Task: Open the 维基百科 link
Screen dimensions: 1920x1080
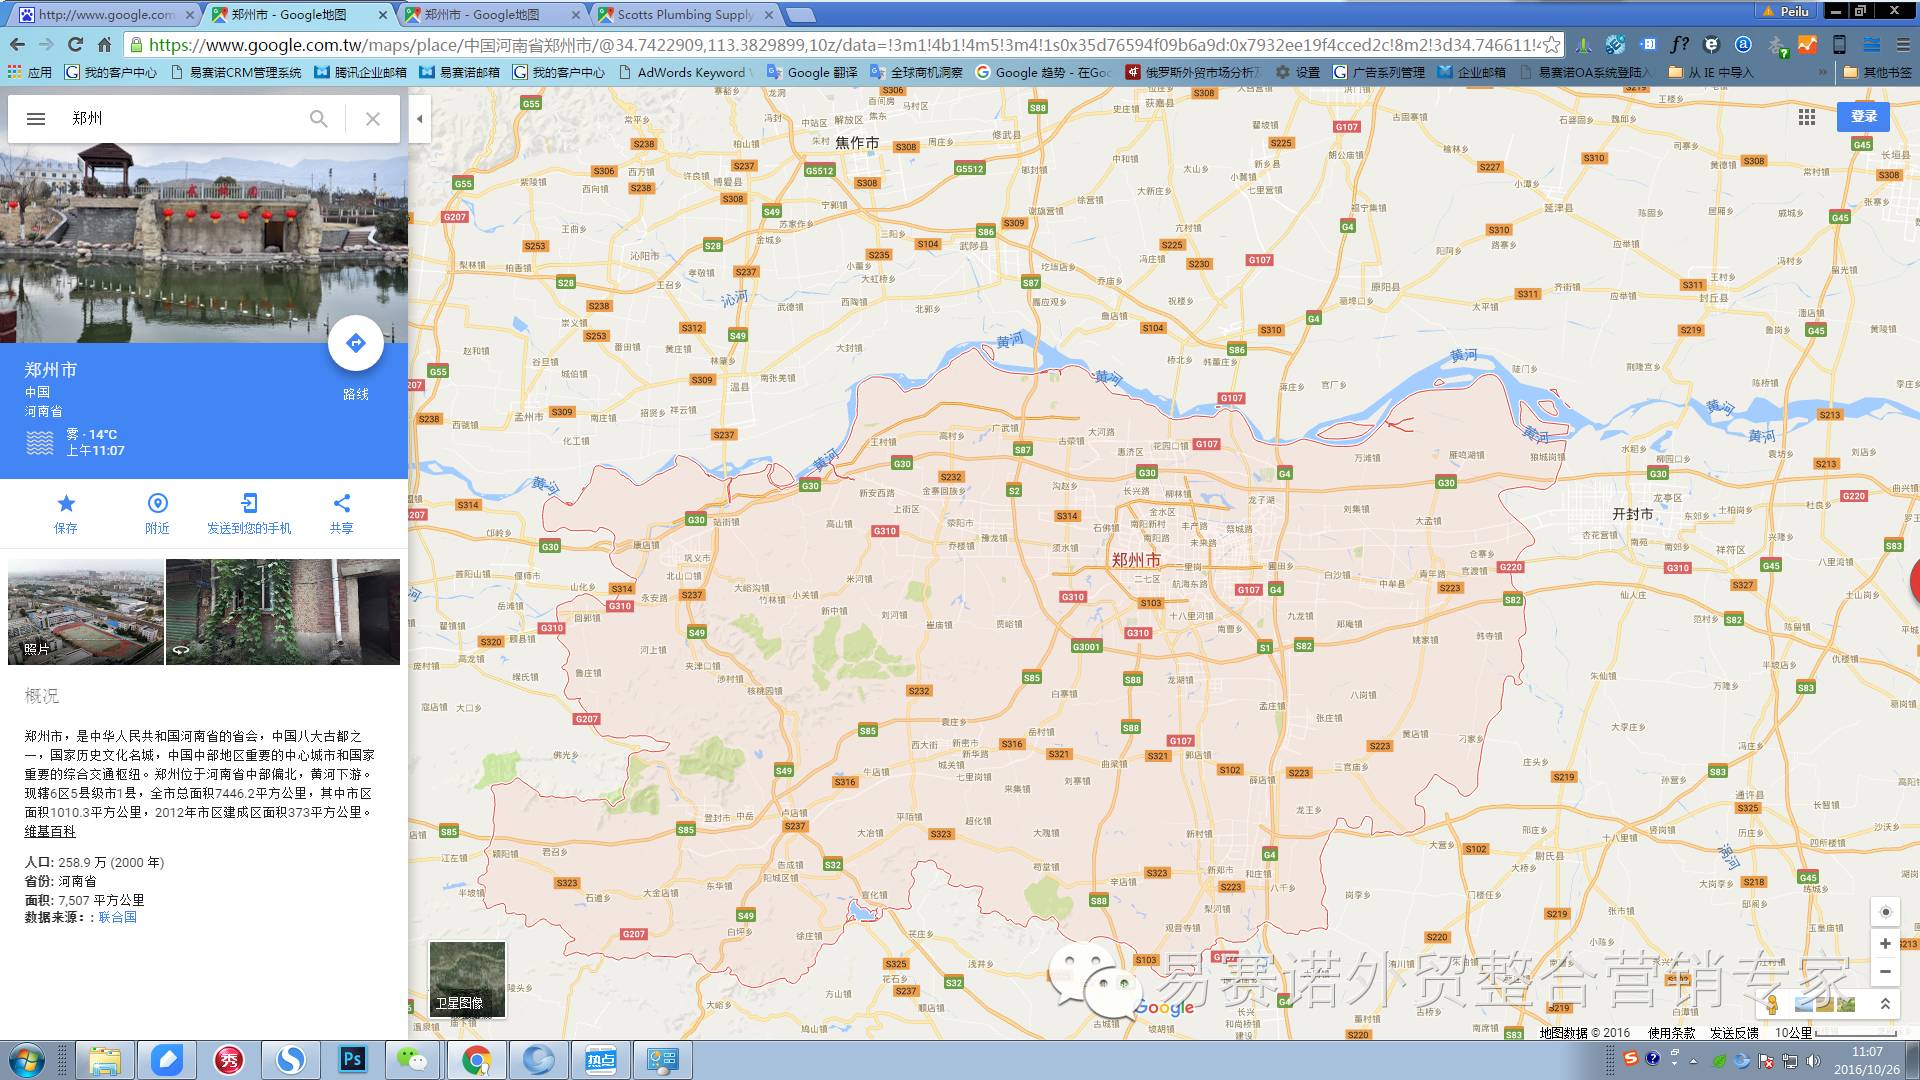Action: (x=50, y=831)
